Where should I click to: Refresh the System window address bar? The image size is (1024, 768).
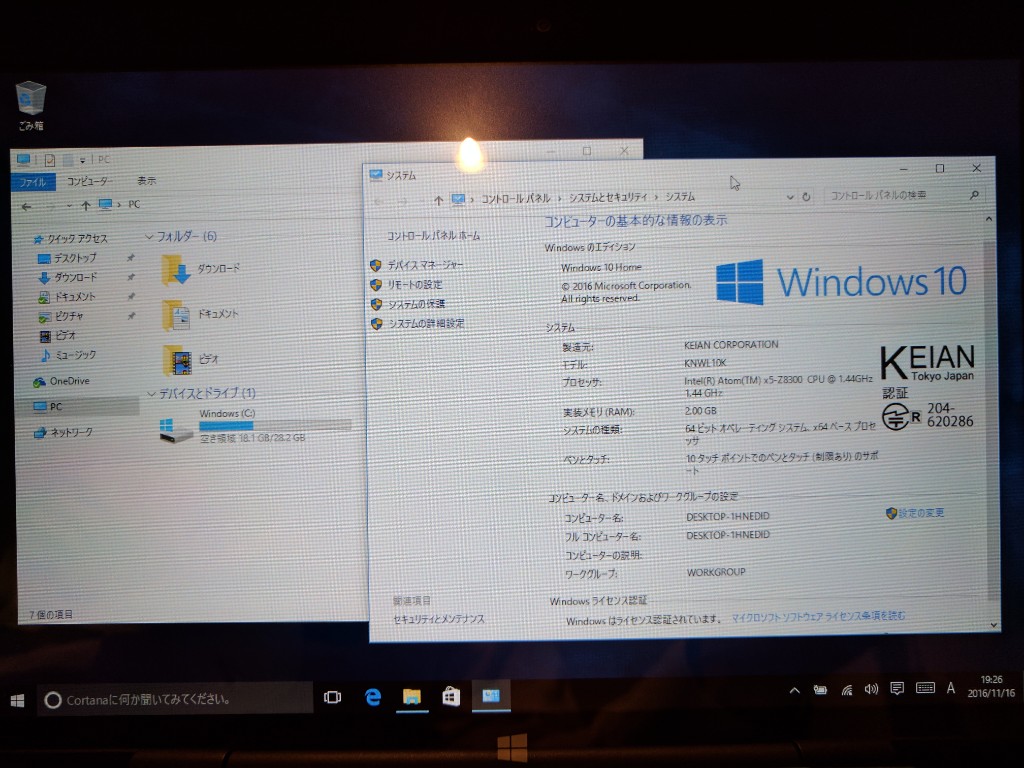[807, 197]
